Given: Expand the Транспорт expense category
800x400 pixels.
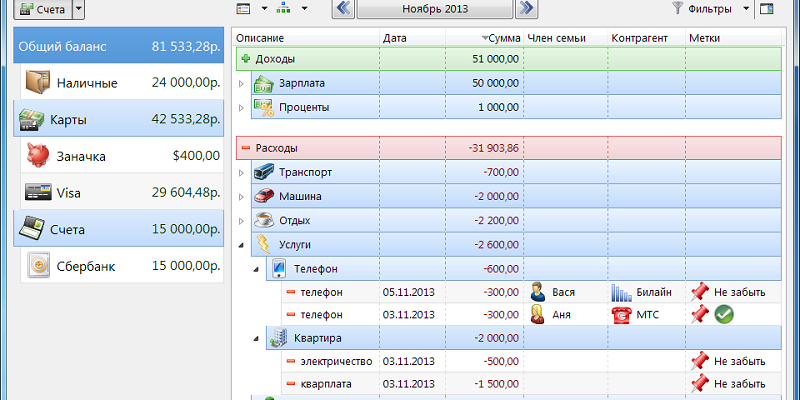Looking at the screenshot, I should [241, 173].
